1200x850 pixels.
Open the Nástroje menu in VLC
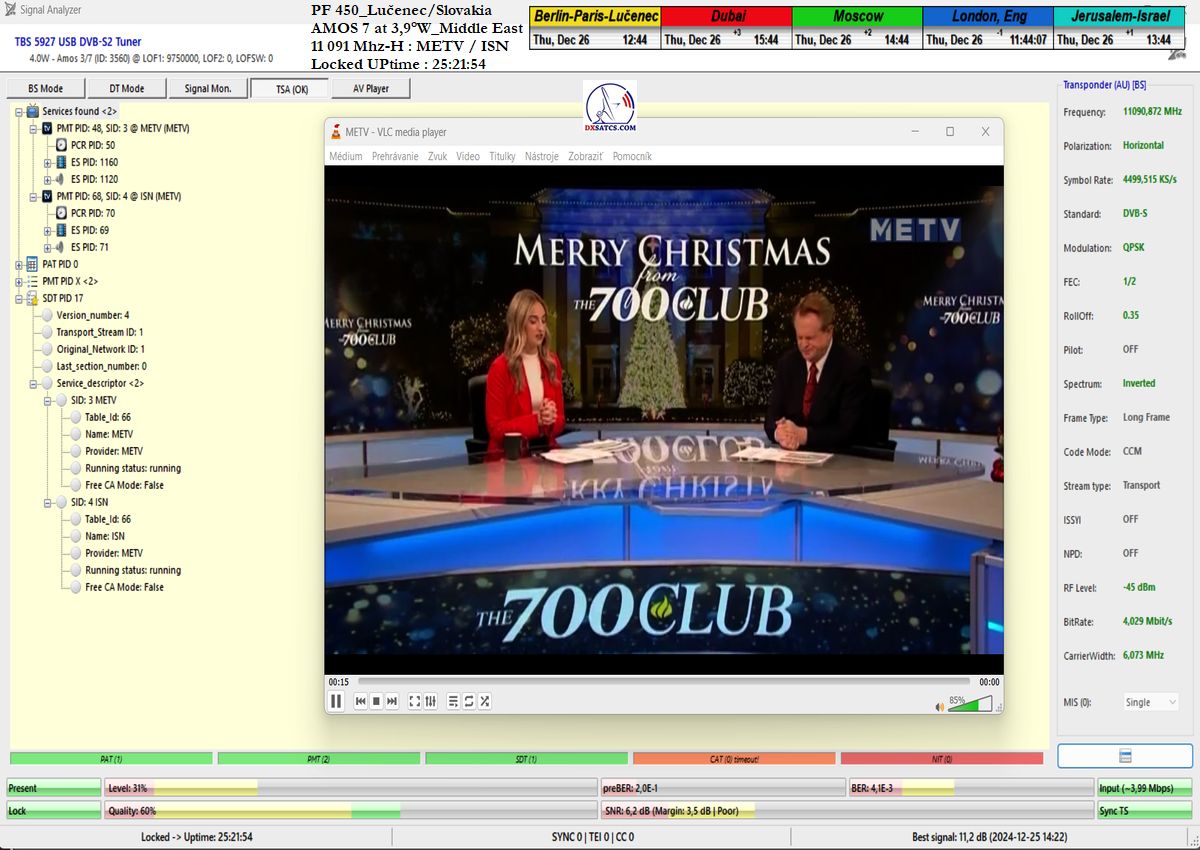541,157
